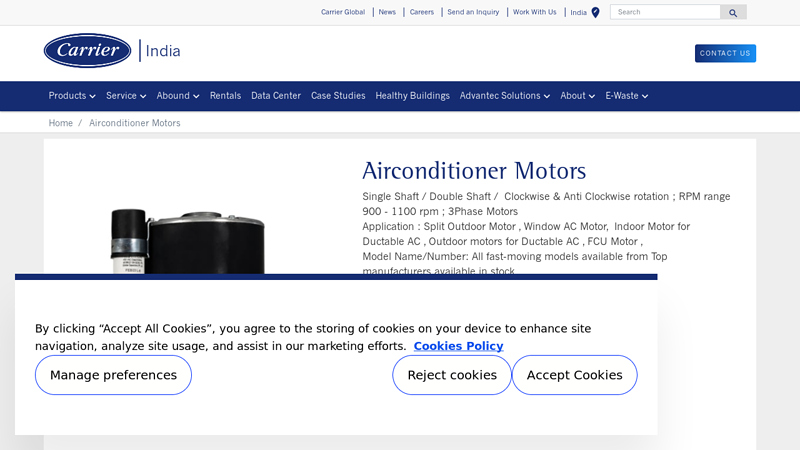
Task: Click the Airconditioner Motors page heading
Action: coord(474,170)
